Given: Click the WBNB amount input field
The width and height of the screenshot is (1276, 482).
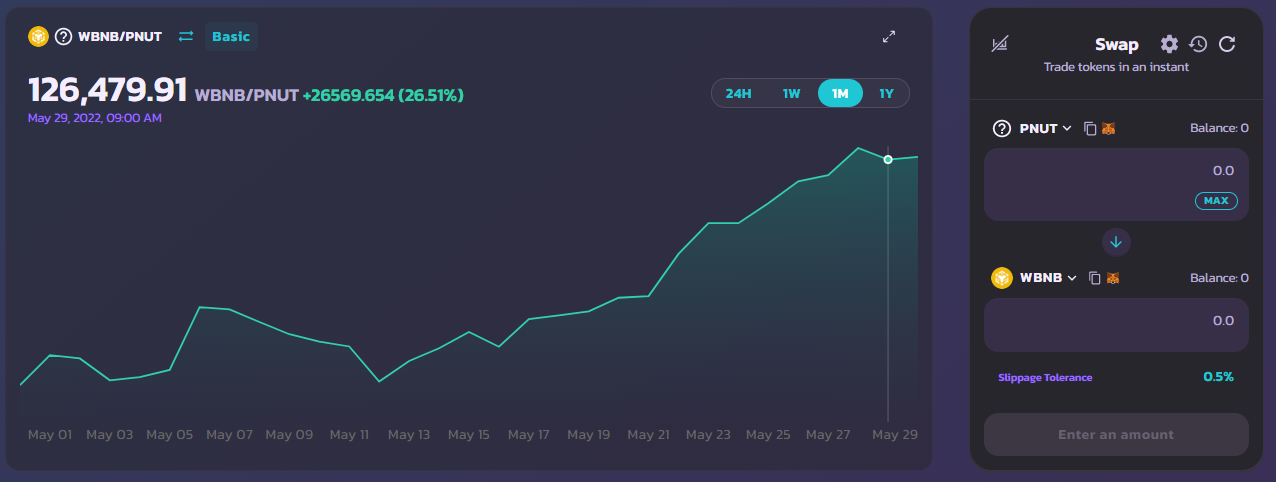Looking at the screenshot, I should click(1116, 324).
